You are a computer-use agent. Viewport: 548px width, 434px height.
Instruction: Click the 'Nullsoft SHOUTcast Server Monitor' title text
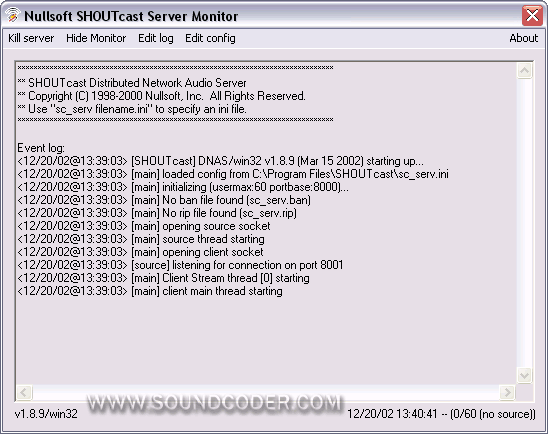coord(131,16)
